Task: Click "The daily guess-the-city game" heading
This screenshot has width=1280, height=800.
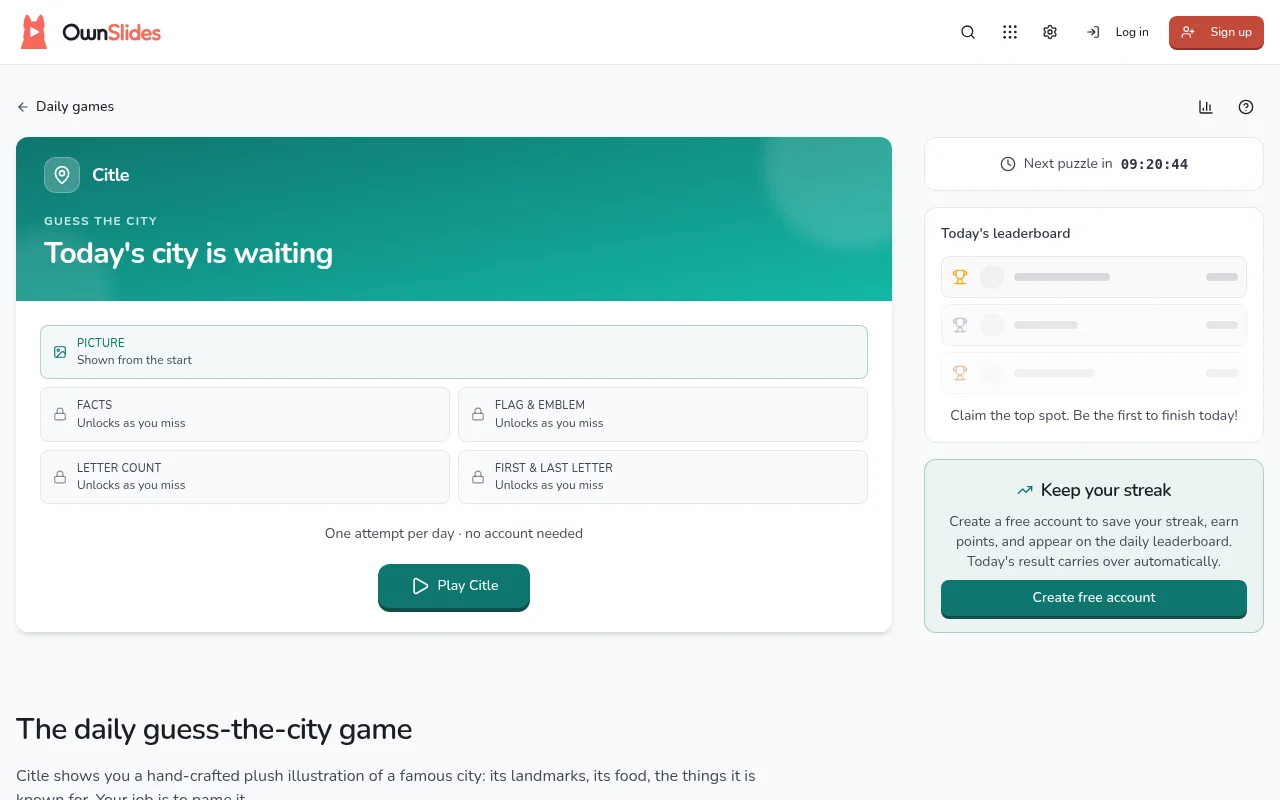Action: [214, 729]
